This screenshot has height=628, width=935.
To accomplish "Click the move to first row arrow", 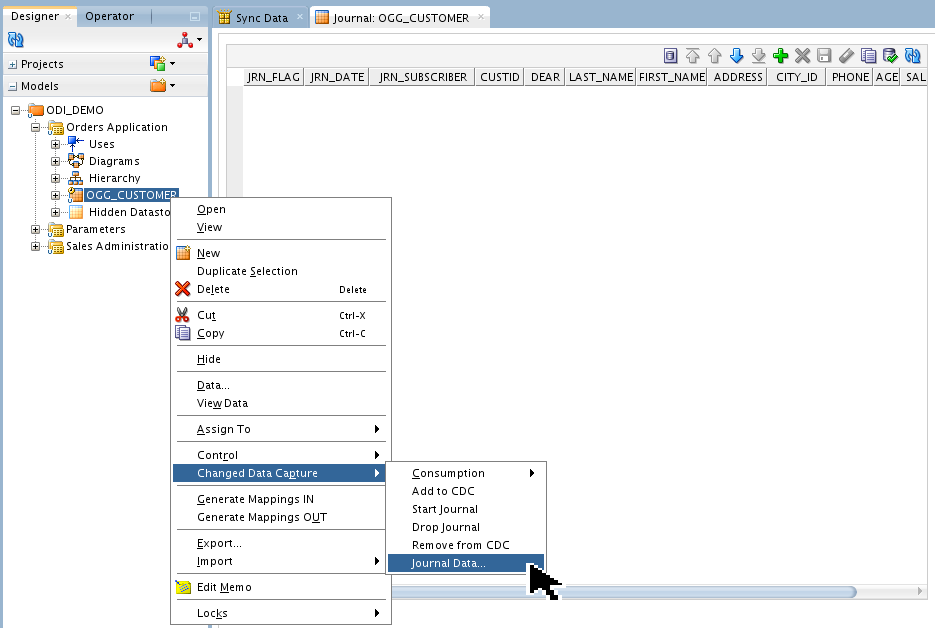I will (x=692, y=56).
